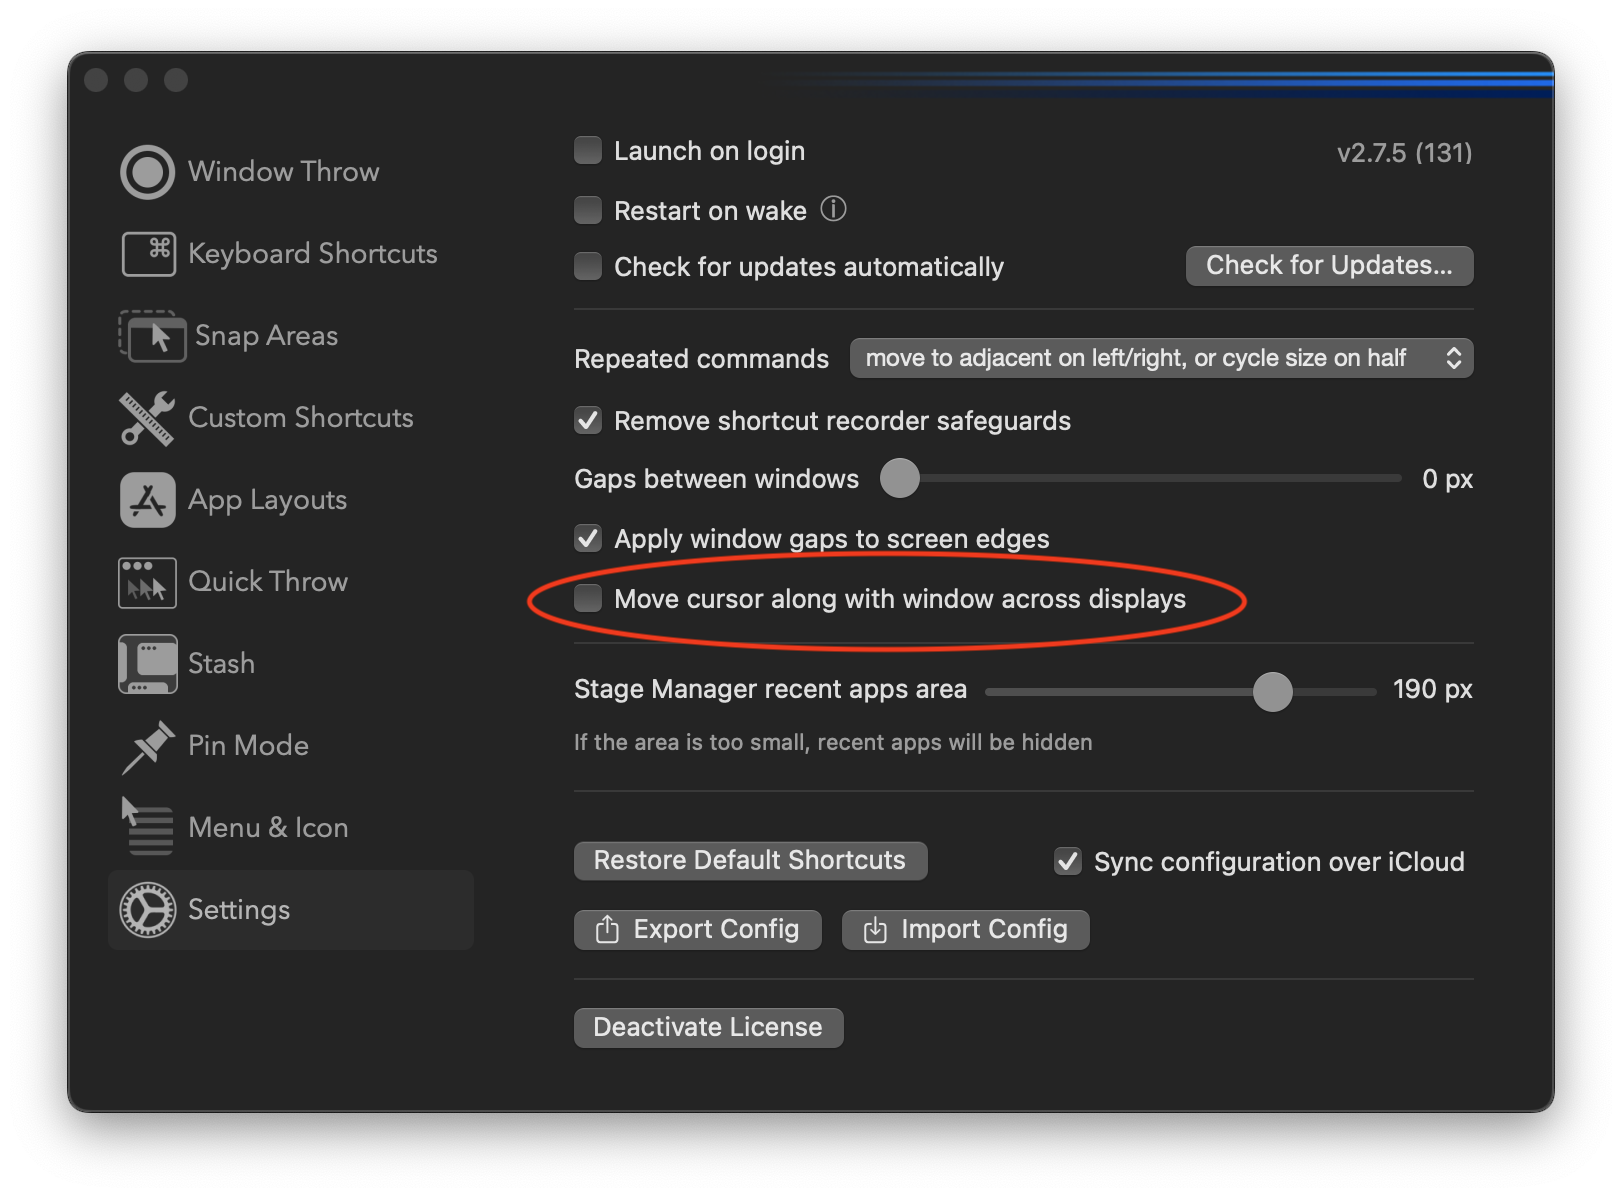The width and height of the screenshot is (1622, 1196).
Task: Select the Window Throw sidebar icon
Action: point(146,171)
